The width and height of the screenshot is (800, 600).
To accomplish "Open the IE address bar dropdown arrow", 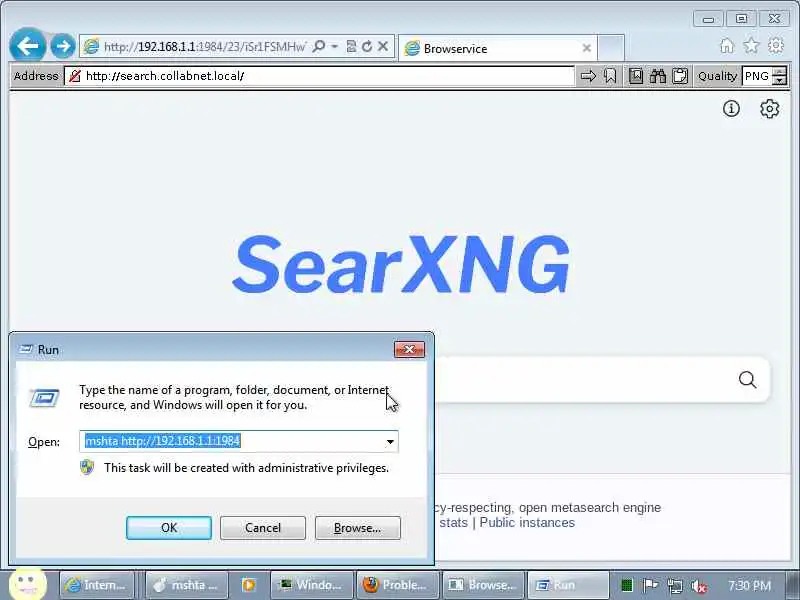I will point(335,46).
